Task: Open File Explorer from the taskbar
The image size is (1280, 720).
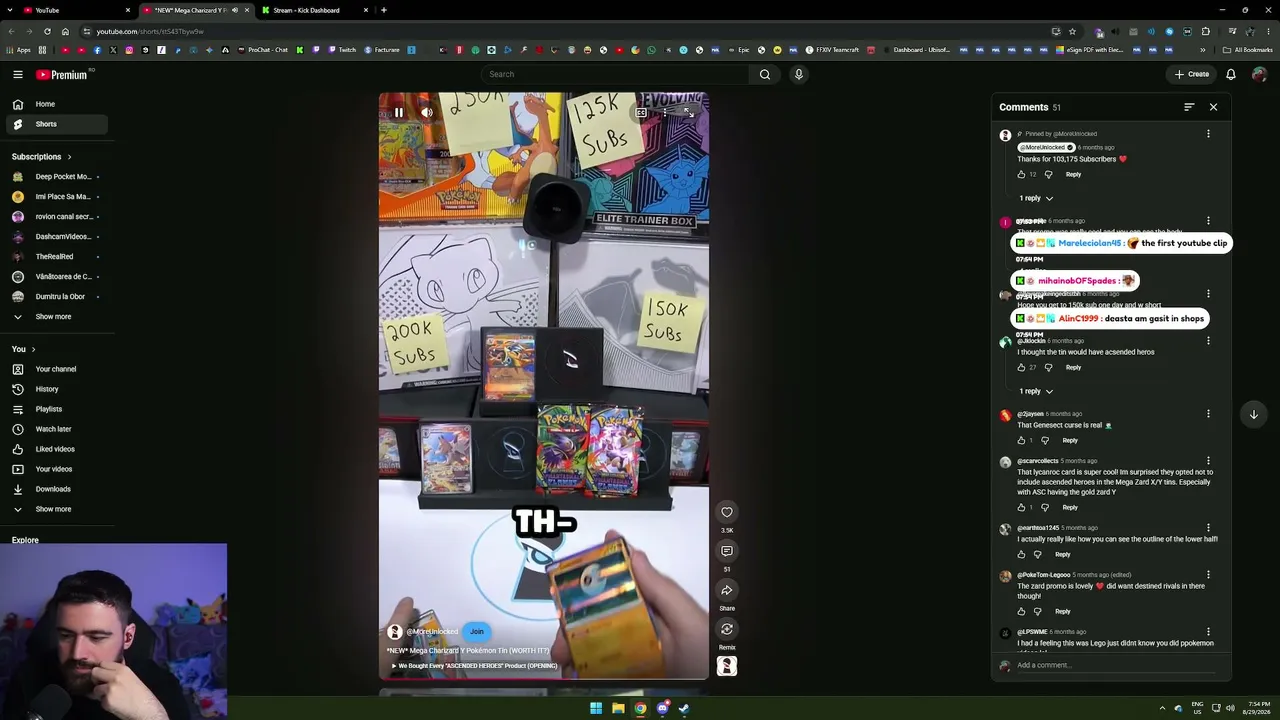Action: 618,709
